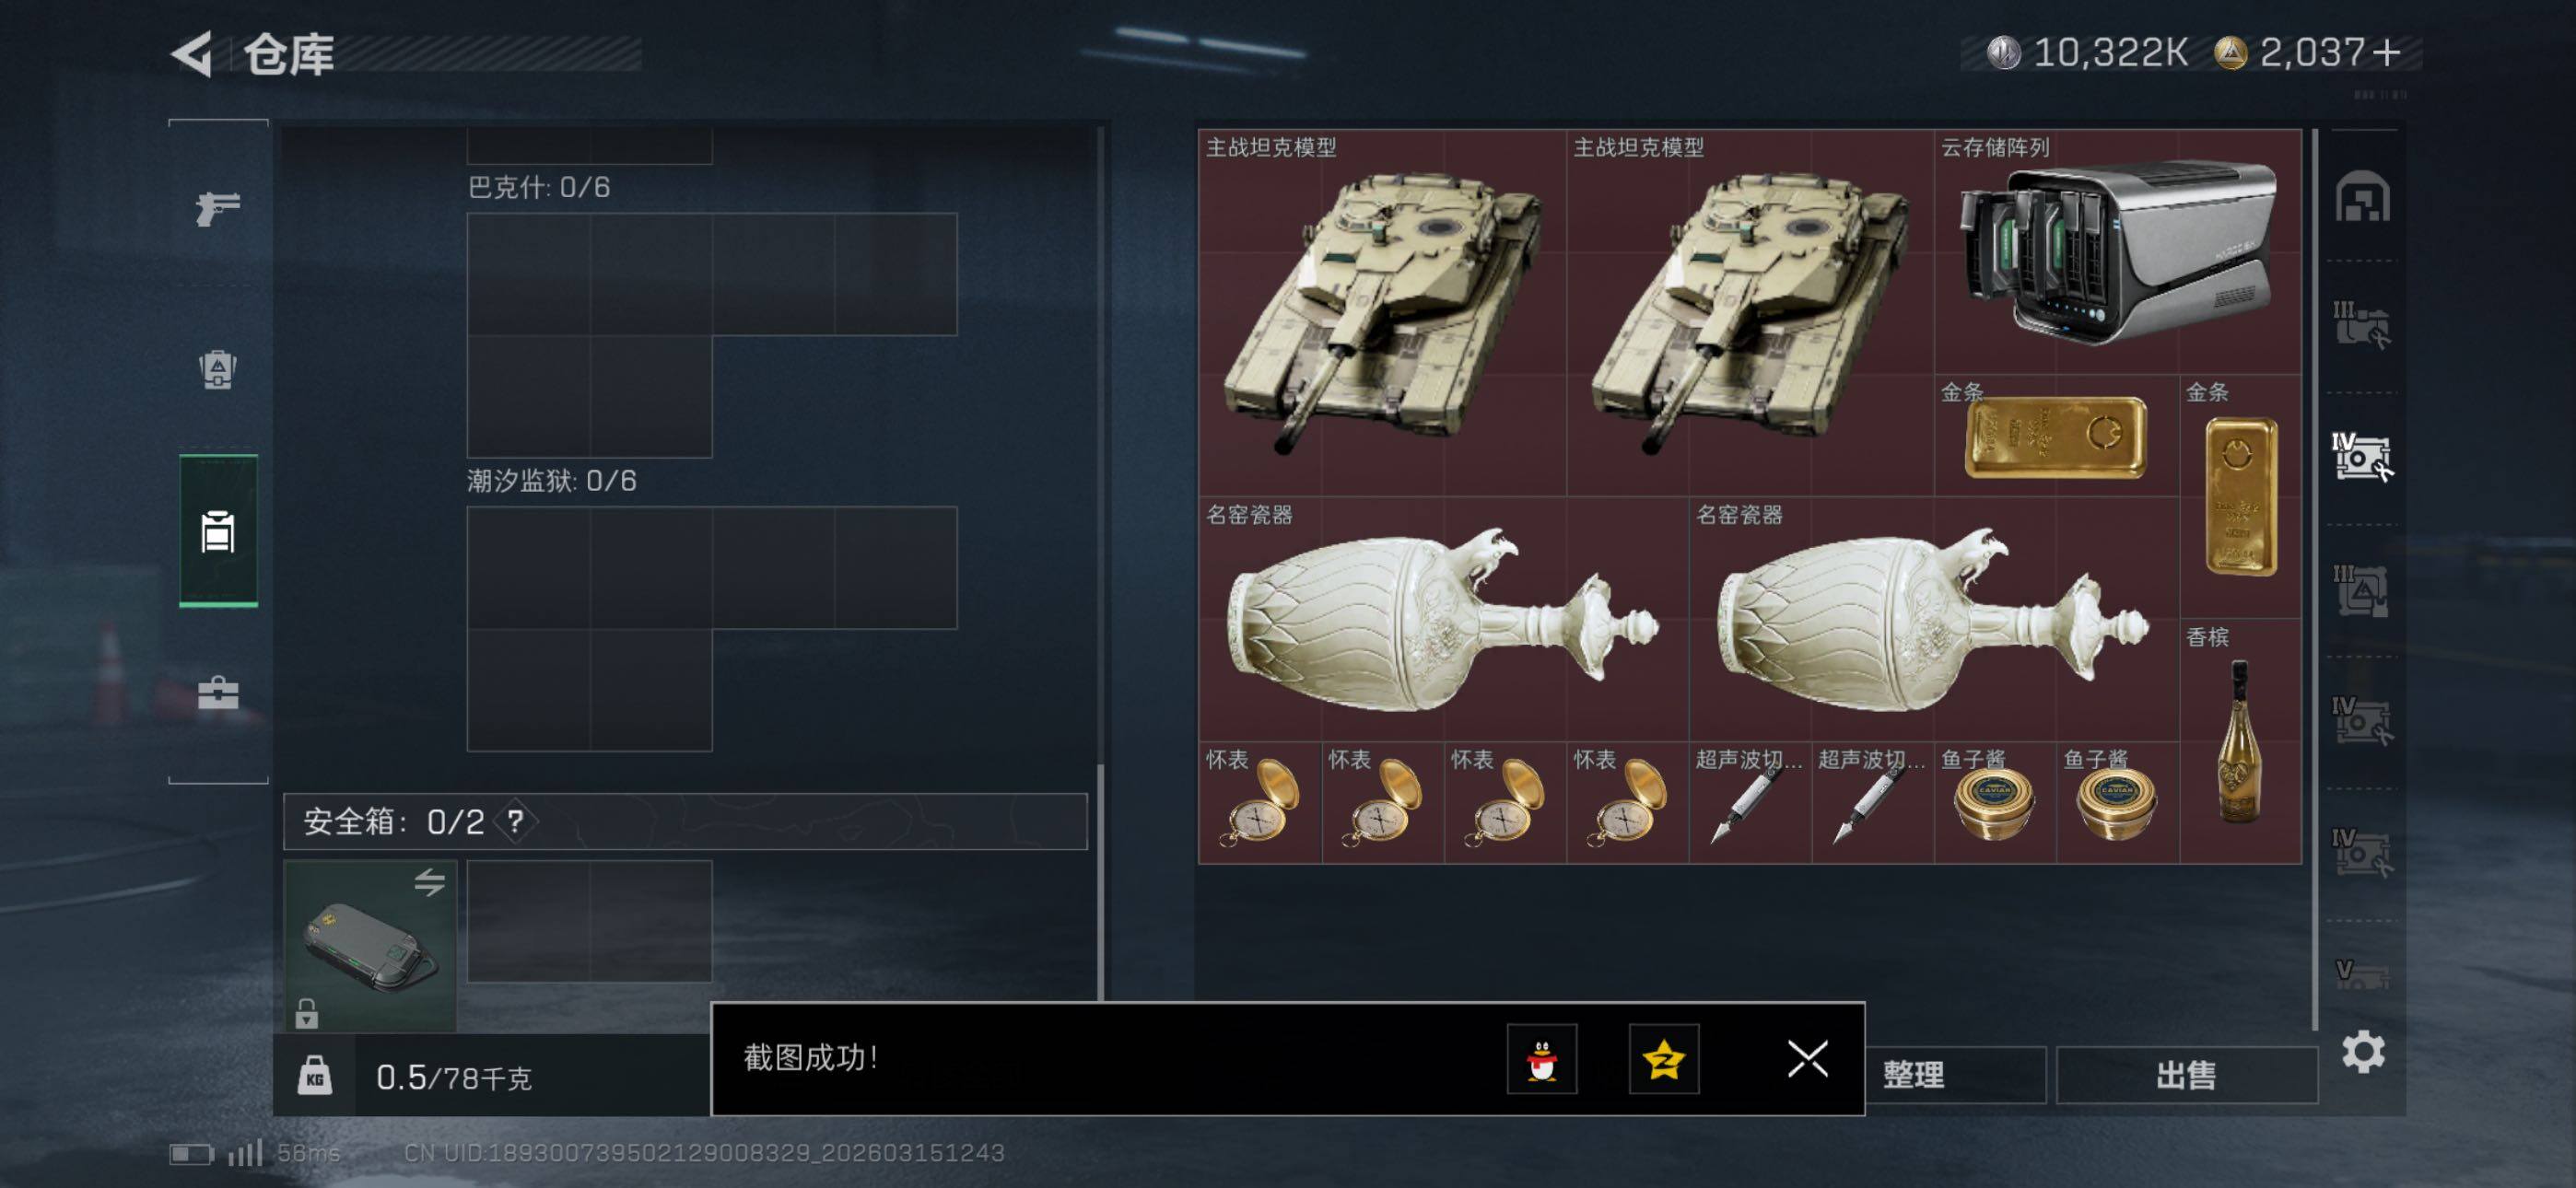
Task: Select the main stash tab at top right
Action: [2362, 197]
